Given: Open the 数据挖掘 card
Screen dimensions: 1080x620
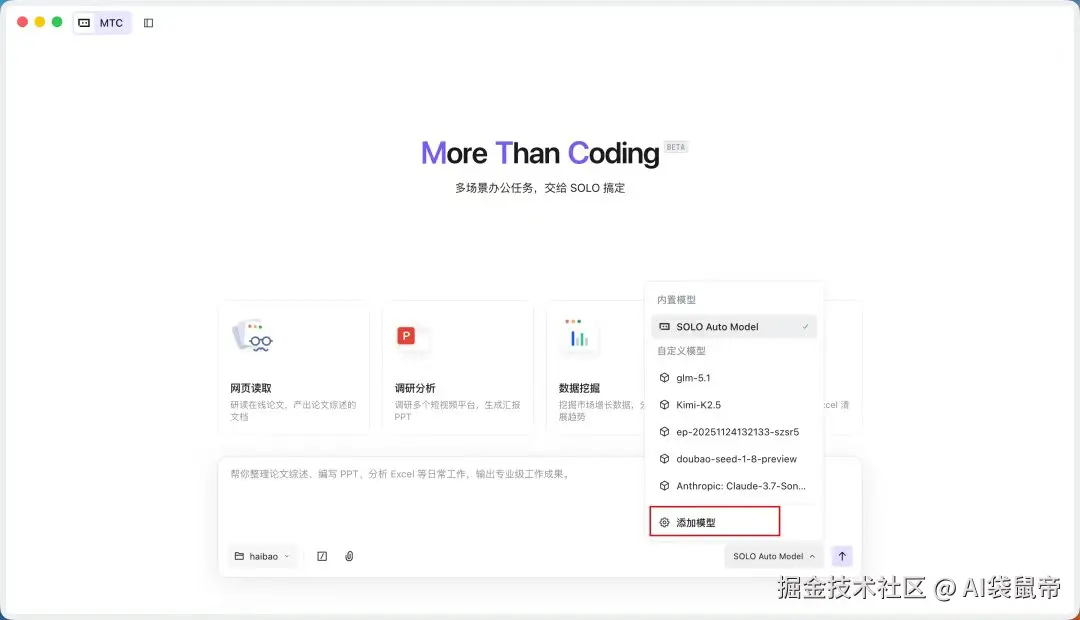Looking at the screenshot, I should click(595, 368).
